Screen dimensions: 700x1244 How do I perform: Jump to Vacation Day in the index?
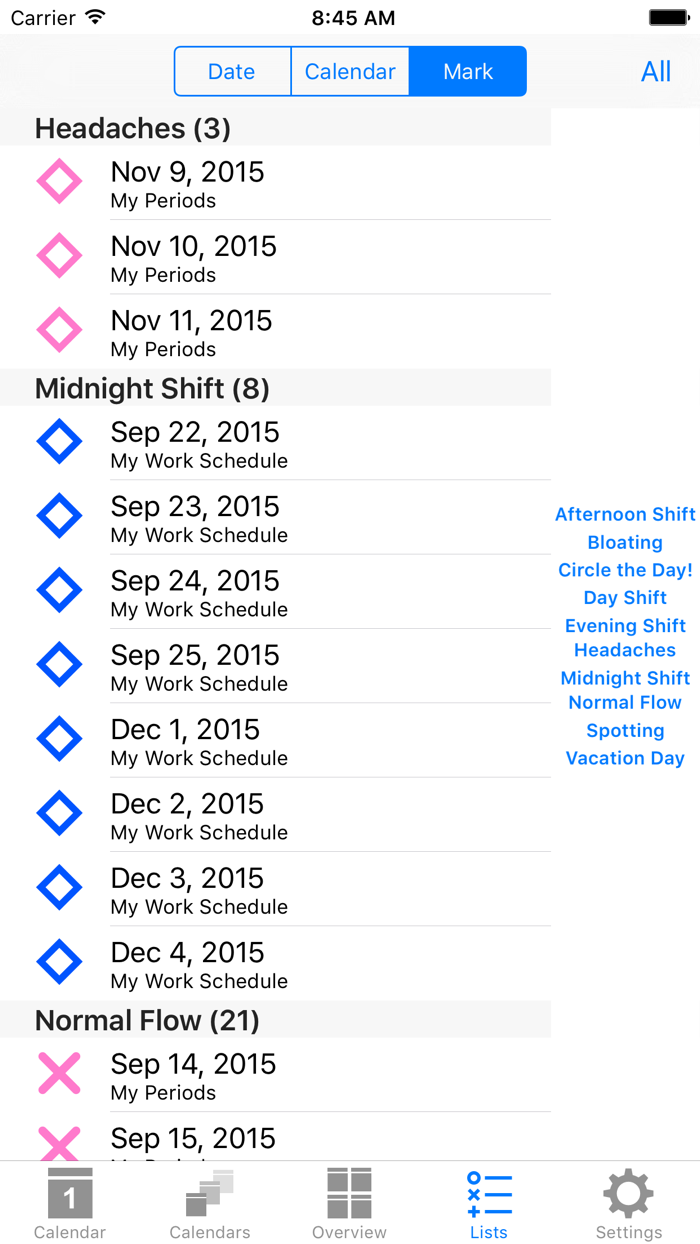[624, 758]
